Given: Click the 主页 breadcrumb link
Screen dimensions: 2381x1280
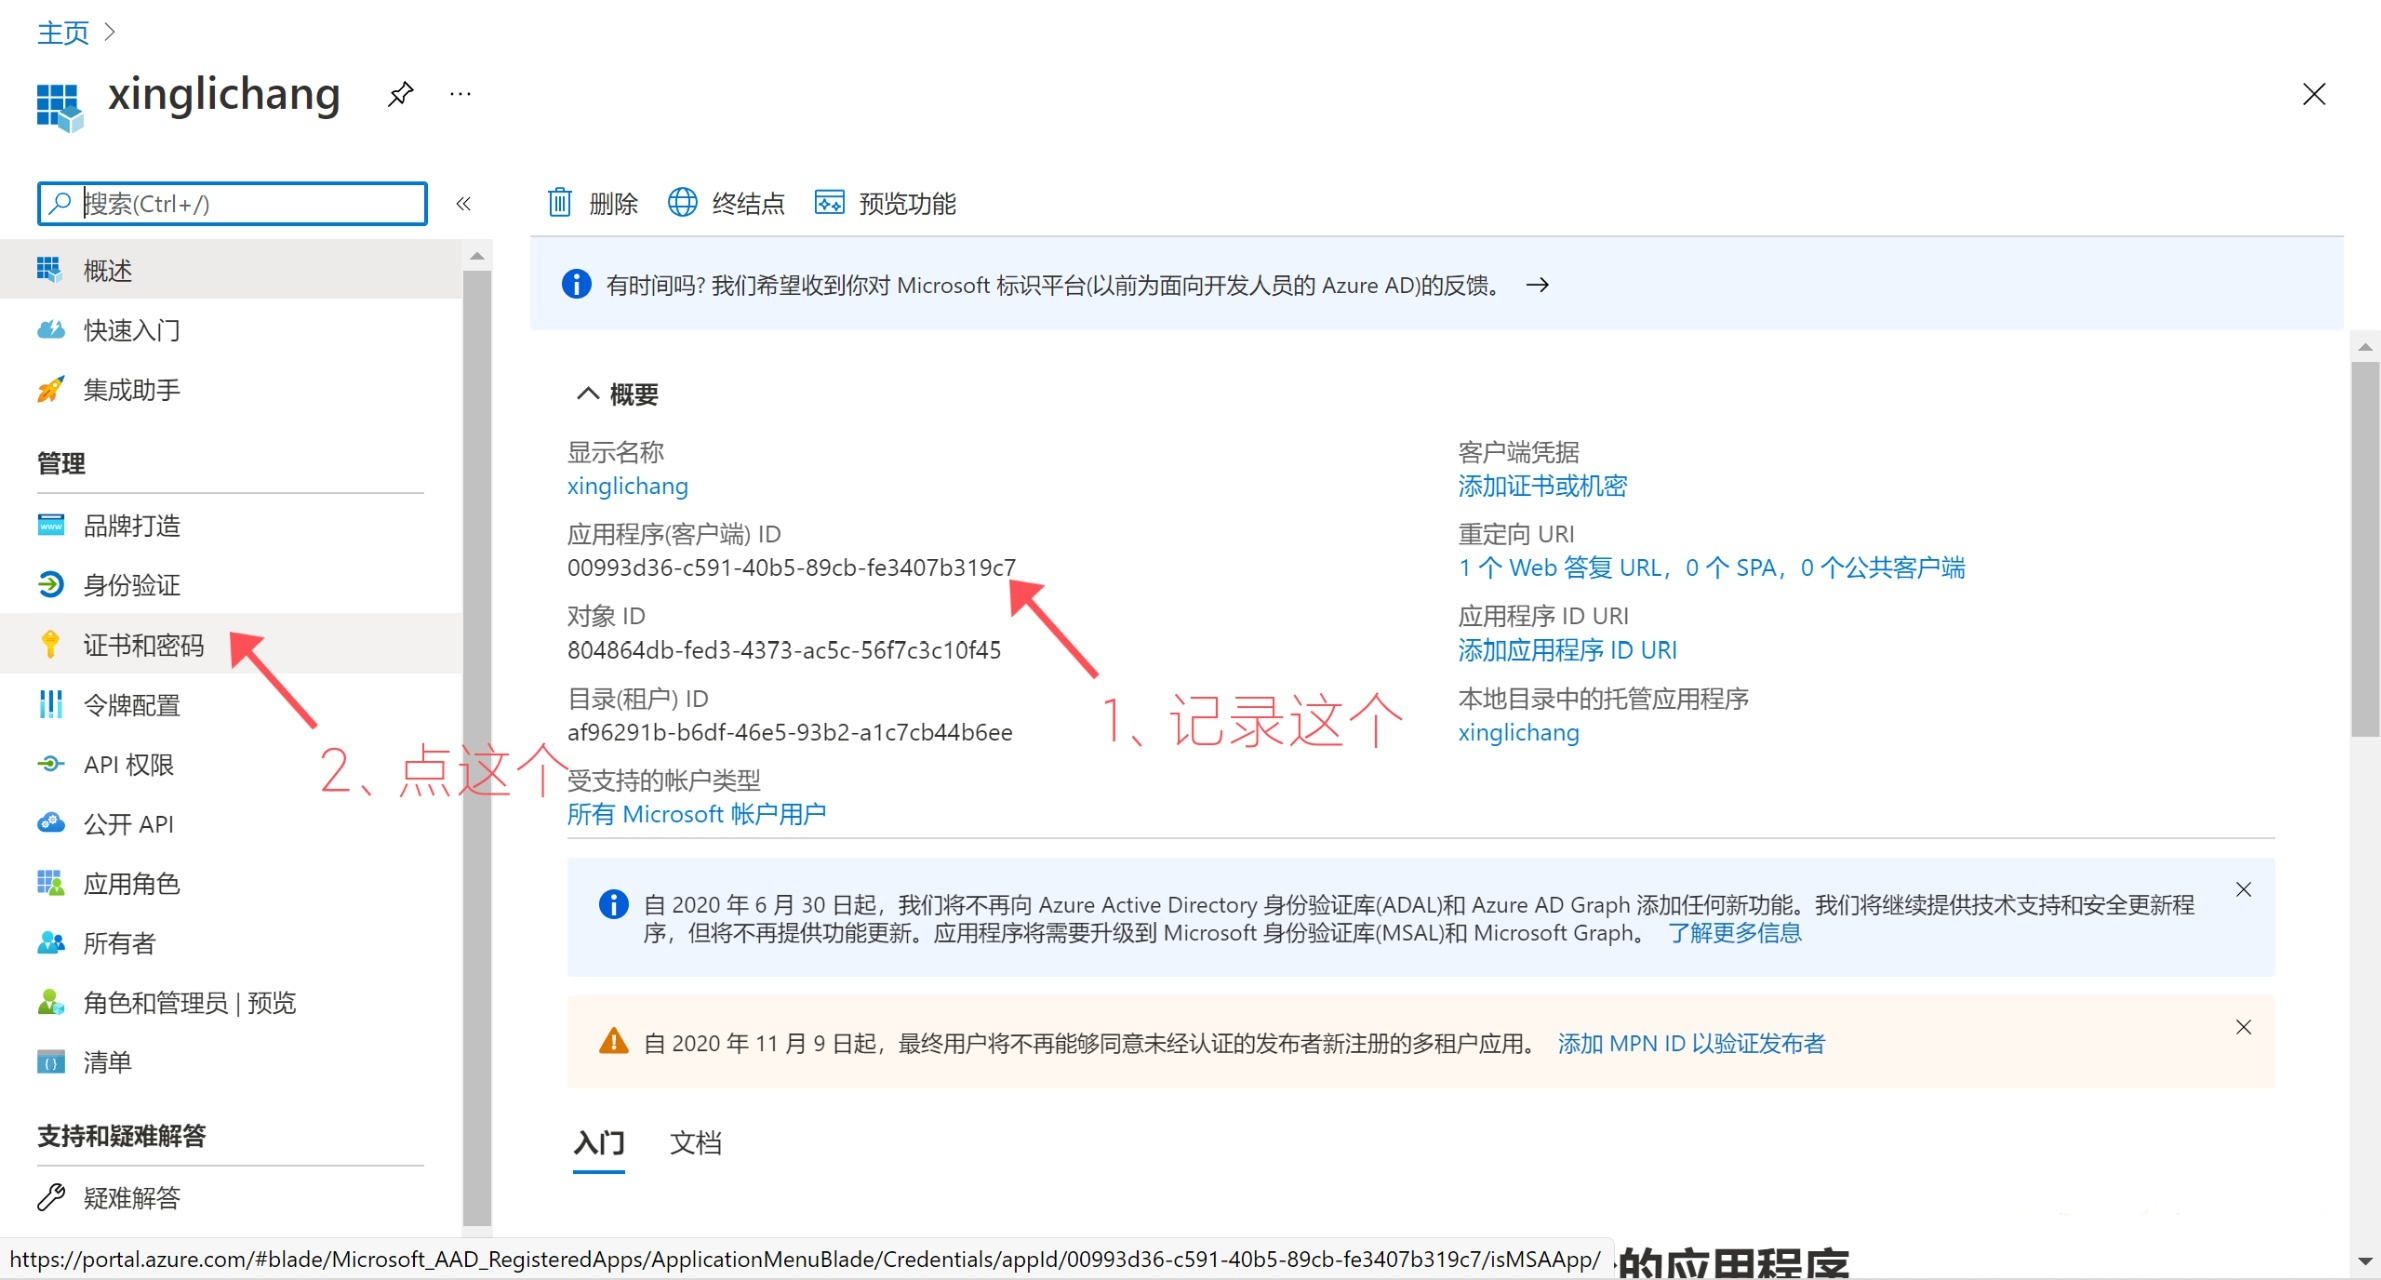Looking at the screenshot, I should (x=63, y=33).
